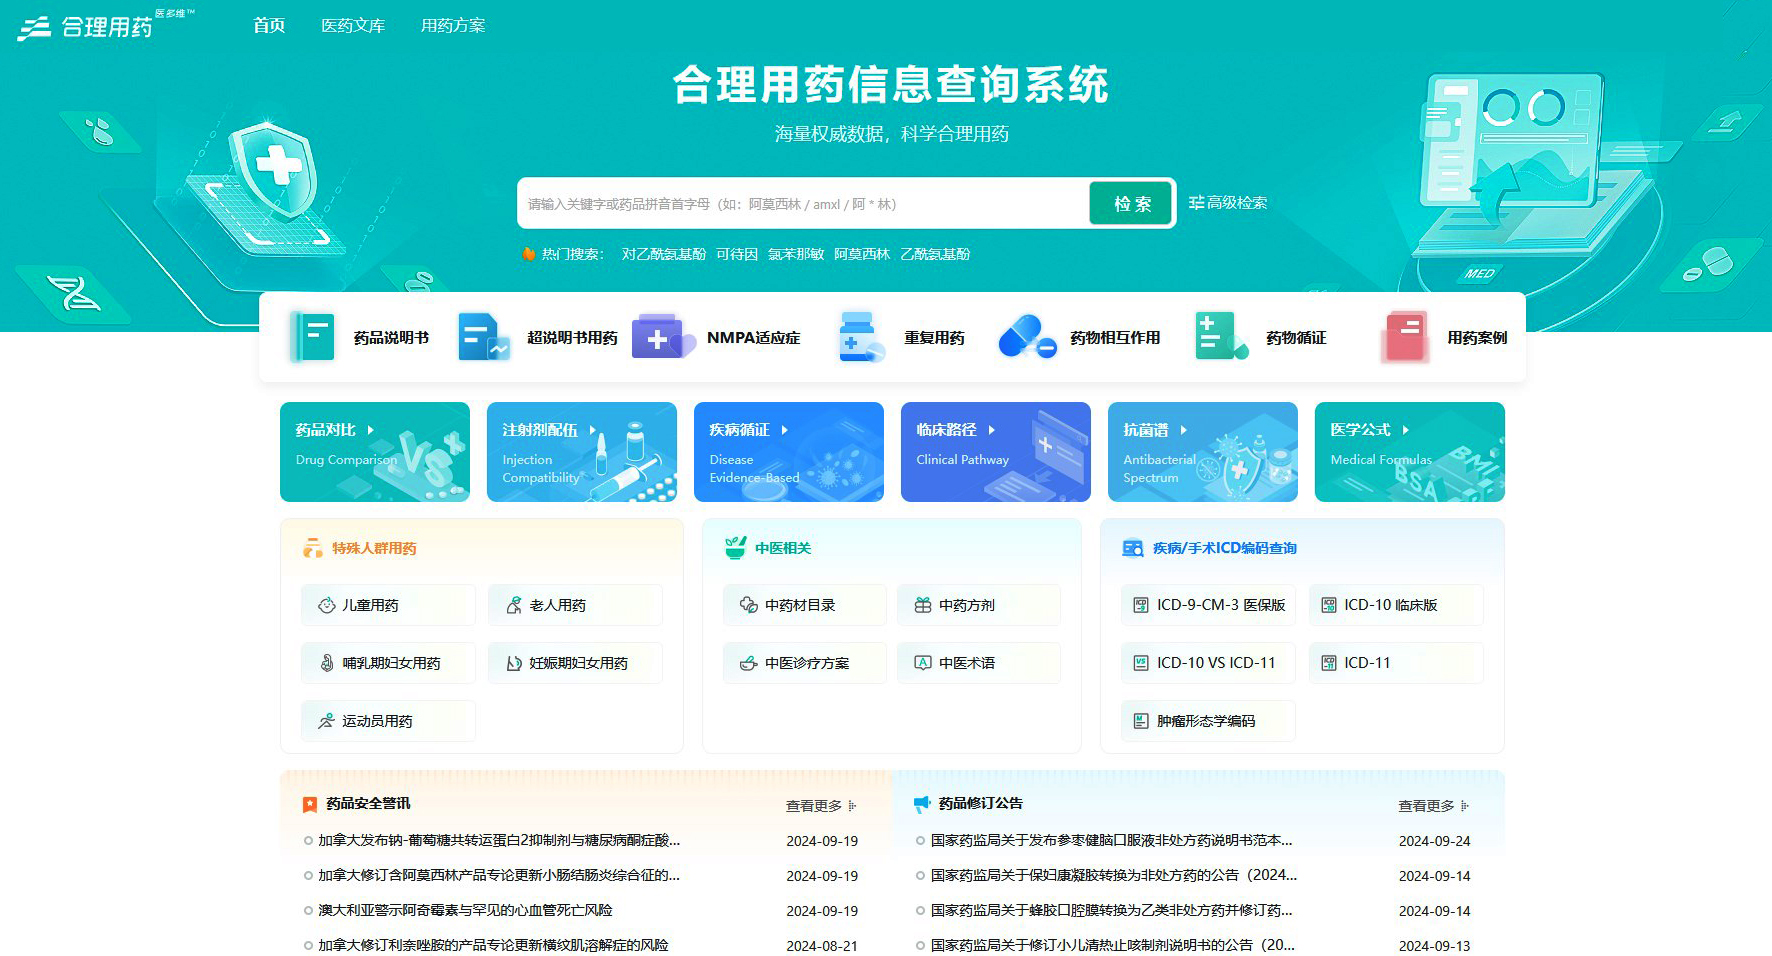Click the 疾病/手术ICD编码查询 heading
1772x956 pixels.
[1224, 548]
